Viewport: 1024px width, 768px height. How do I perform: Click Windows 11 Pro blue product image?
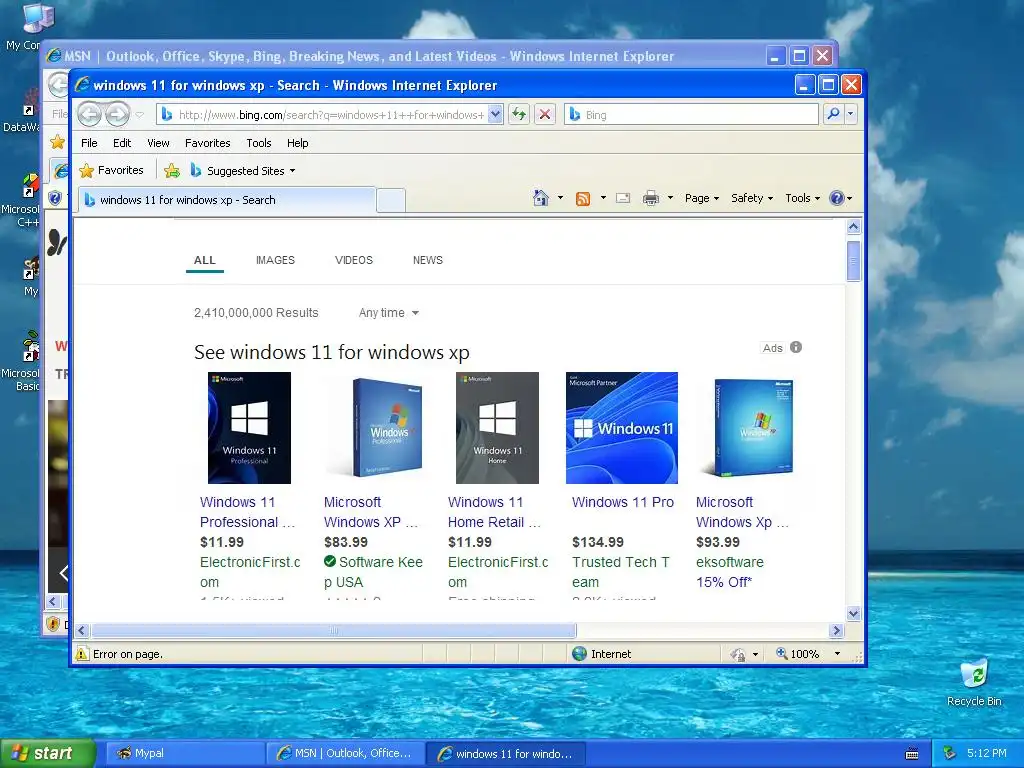point(622,428)
